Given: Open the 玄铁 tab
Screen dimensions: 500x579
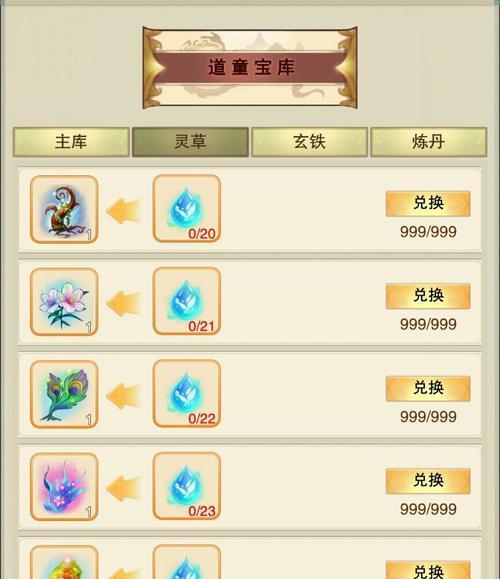Looking at the screenshot, I should (309, 142).
